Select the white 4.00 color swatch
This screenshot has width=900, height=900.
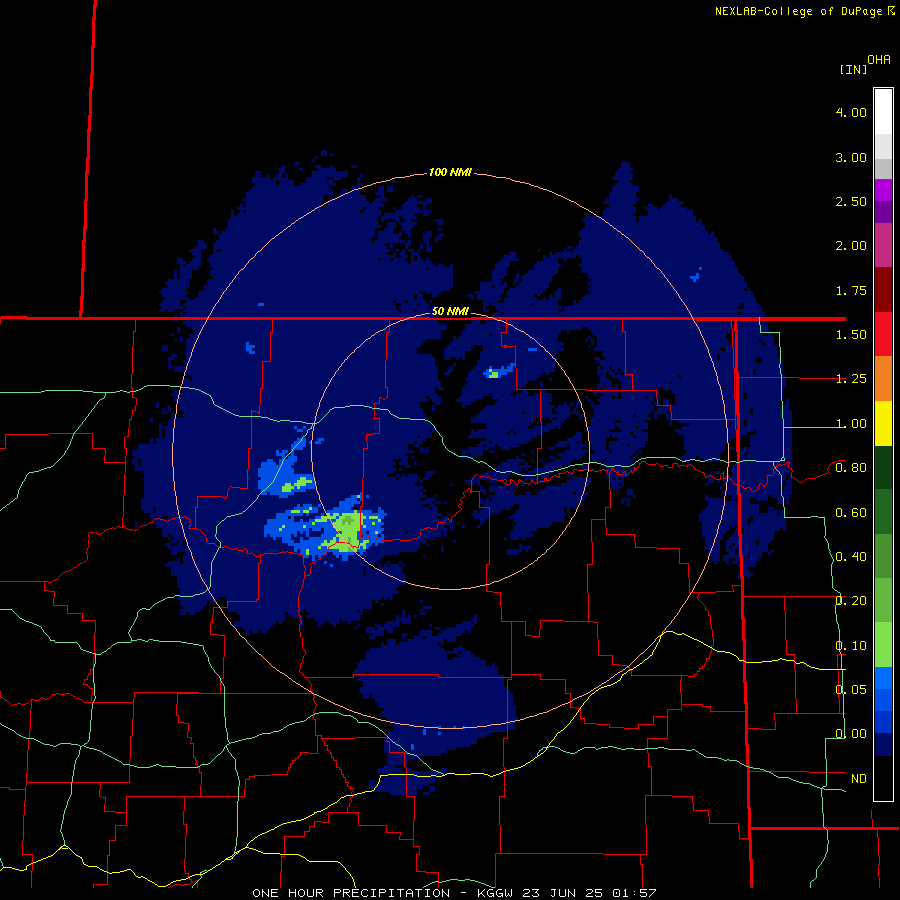(x=883, y=112)
